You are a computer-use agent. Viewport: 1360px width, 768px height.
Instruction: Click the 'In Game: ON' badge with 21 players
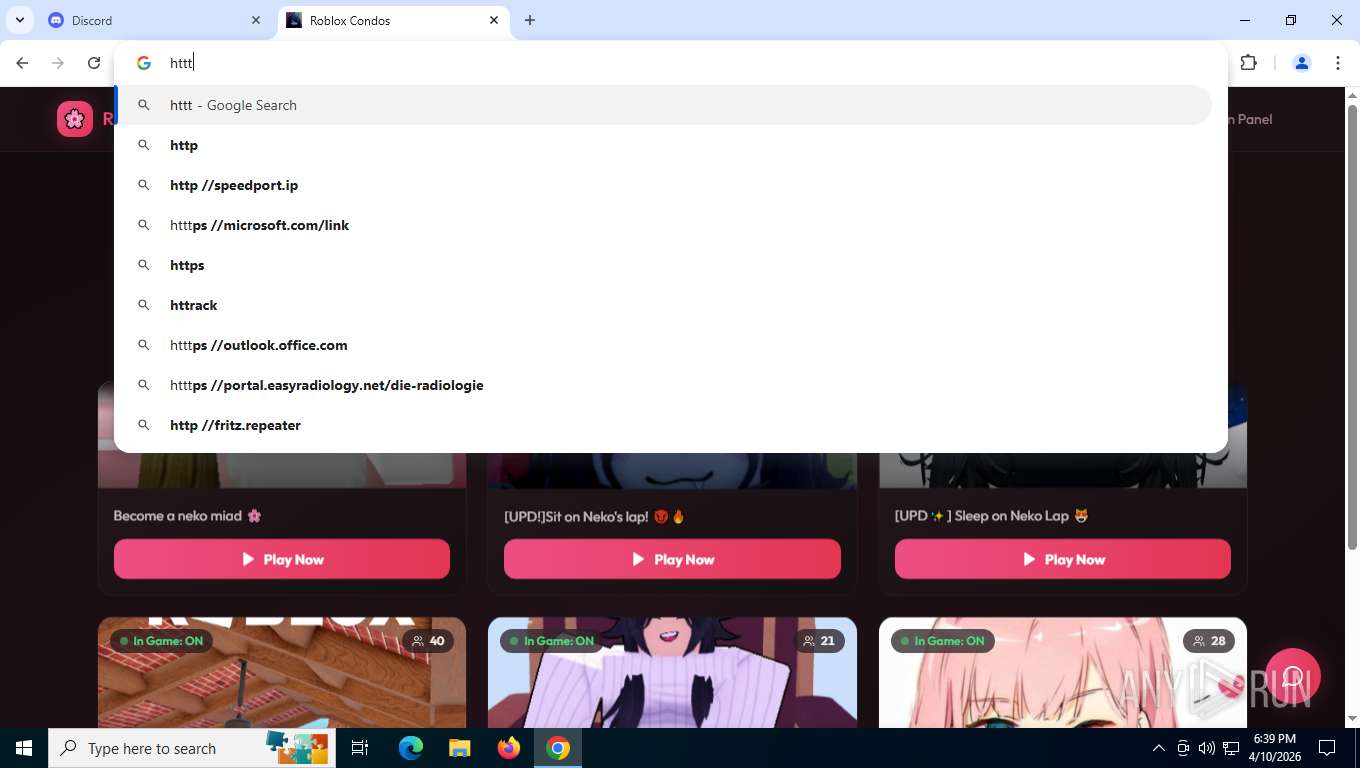pyautogui.click(x=551, y=641)
